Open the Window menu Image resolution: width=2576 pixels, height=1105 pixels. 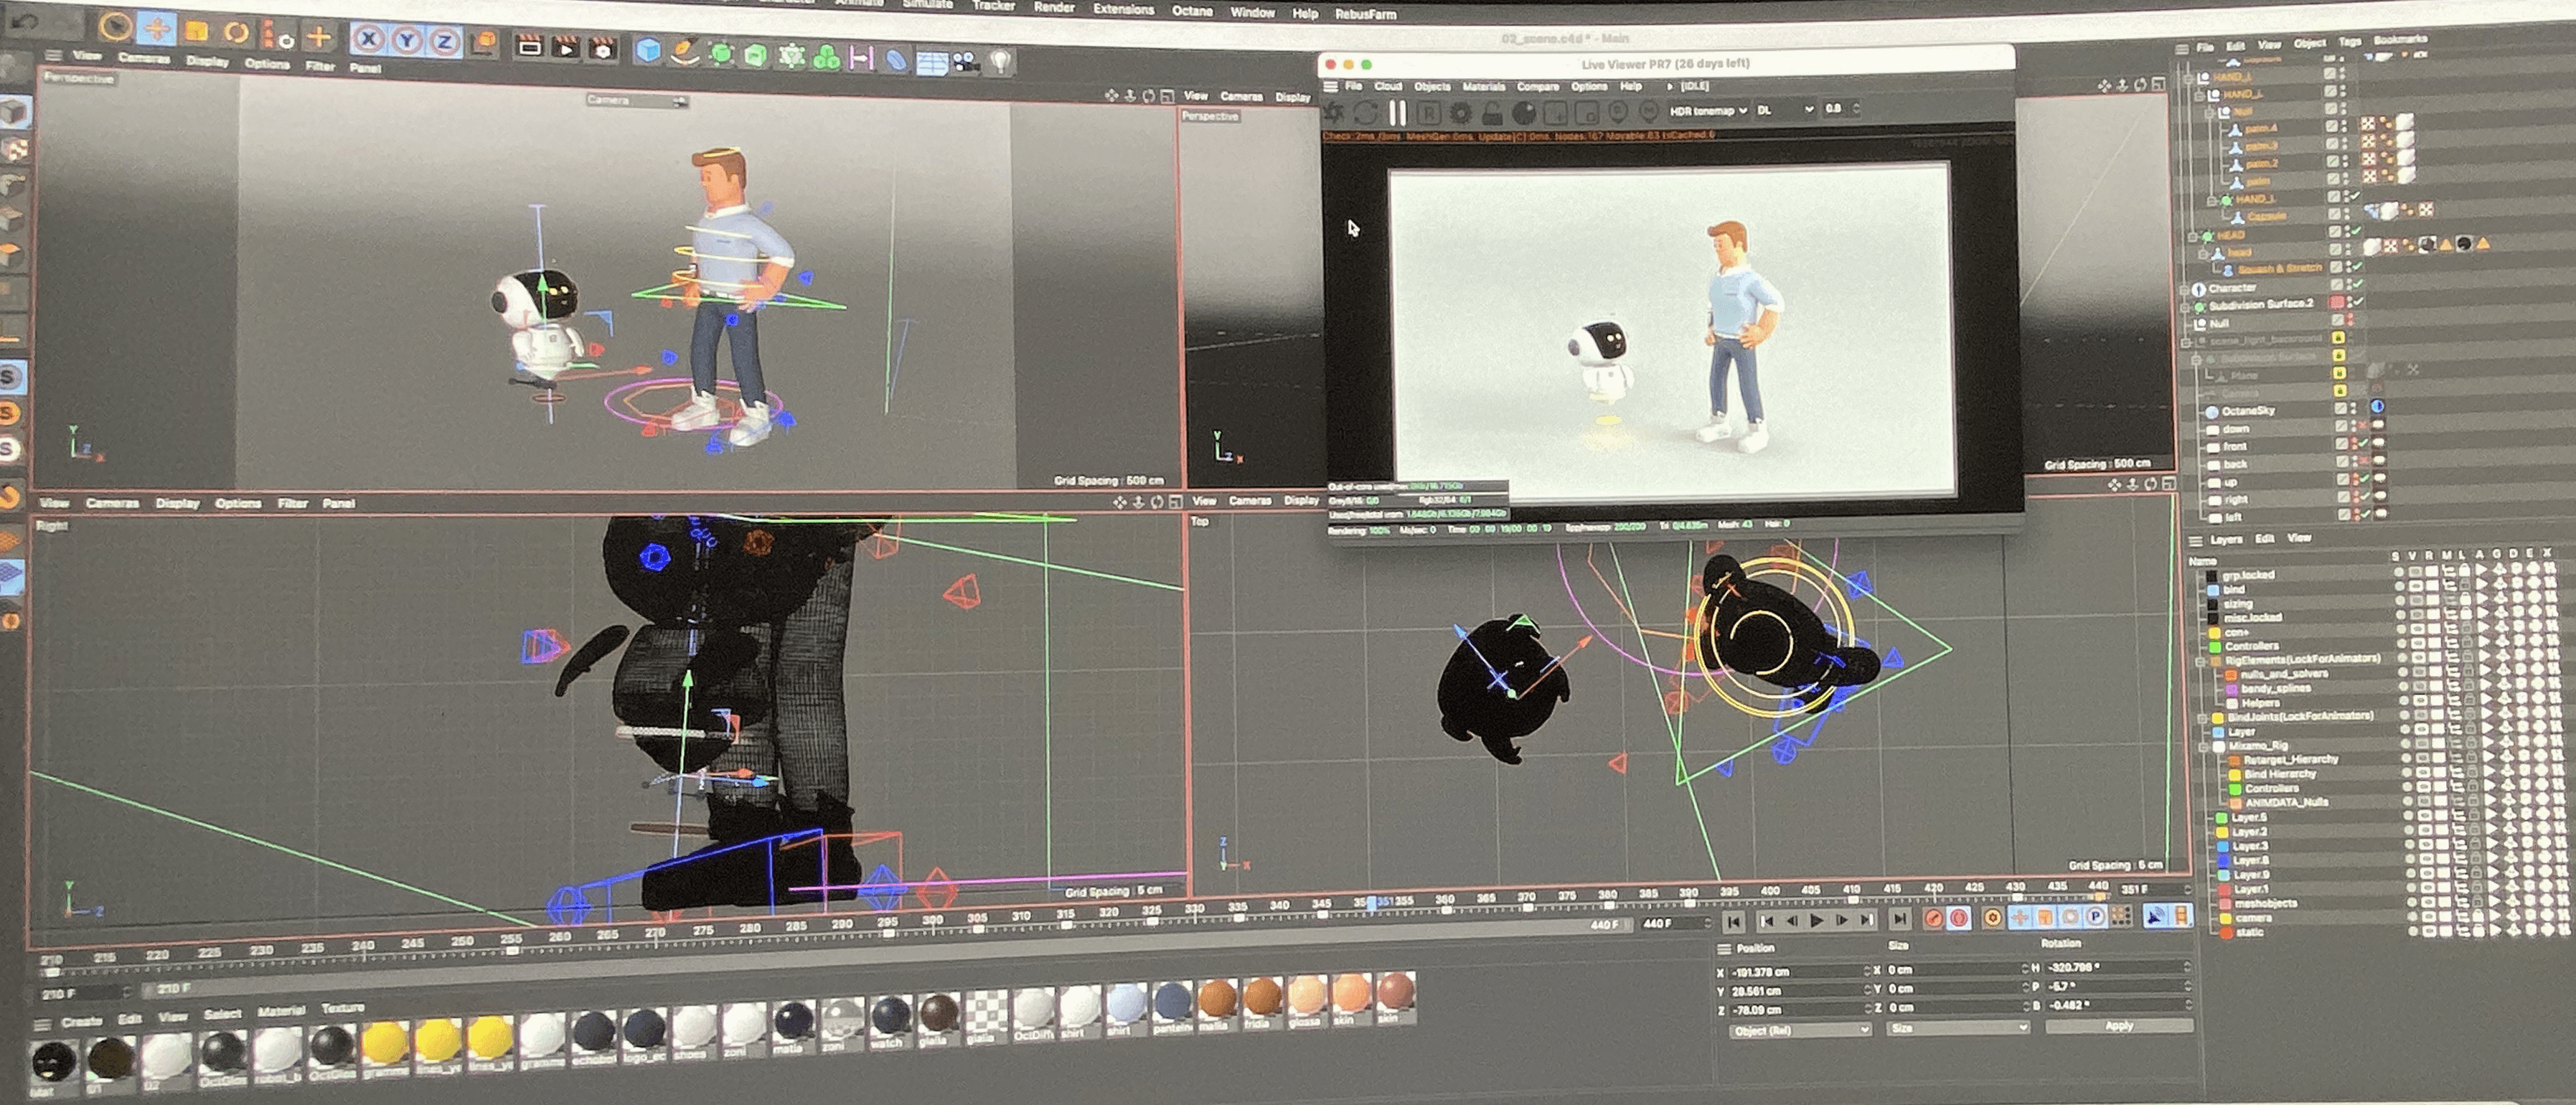coord(1252,13)
